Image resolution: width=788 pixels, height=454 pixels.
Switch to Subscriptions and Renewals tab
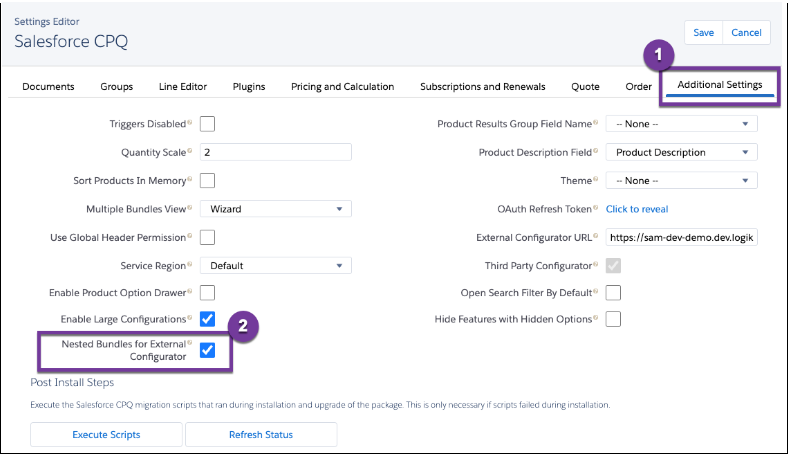click(482, 86)
